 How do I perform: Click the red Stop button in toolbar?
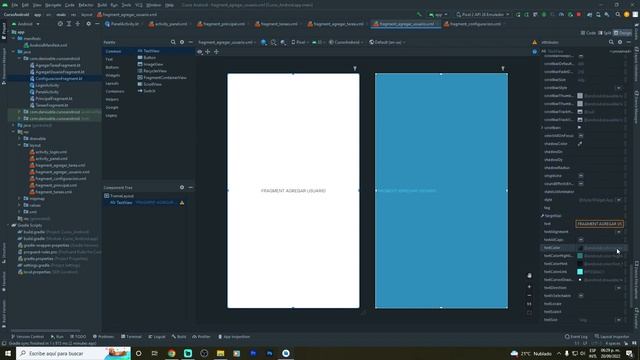coord(578,15)
